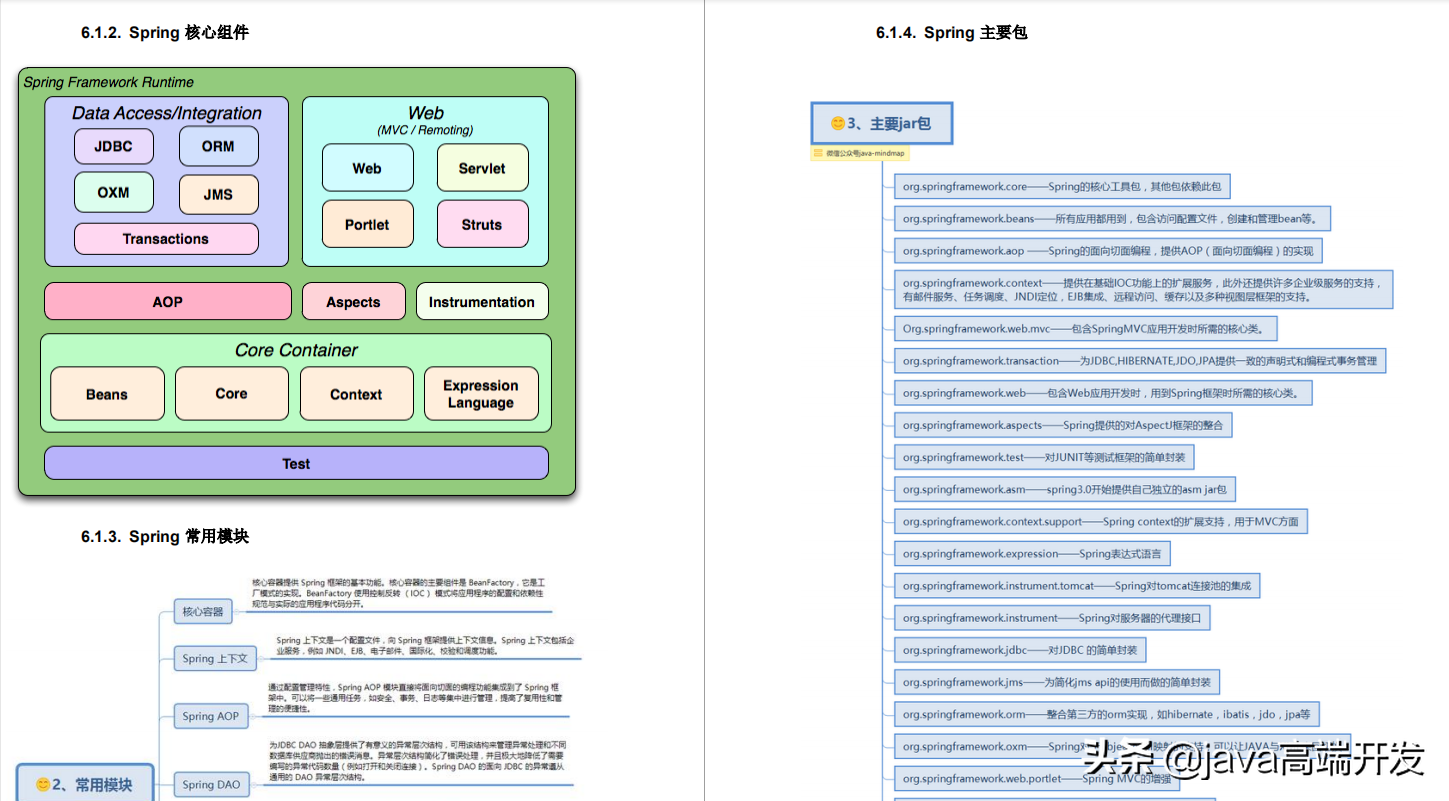Select the org.springframework.transaction entry
Viewport: 1449px width, 801px height.
pyautogui.click(x=1140, y=360)
